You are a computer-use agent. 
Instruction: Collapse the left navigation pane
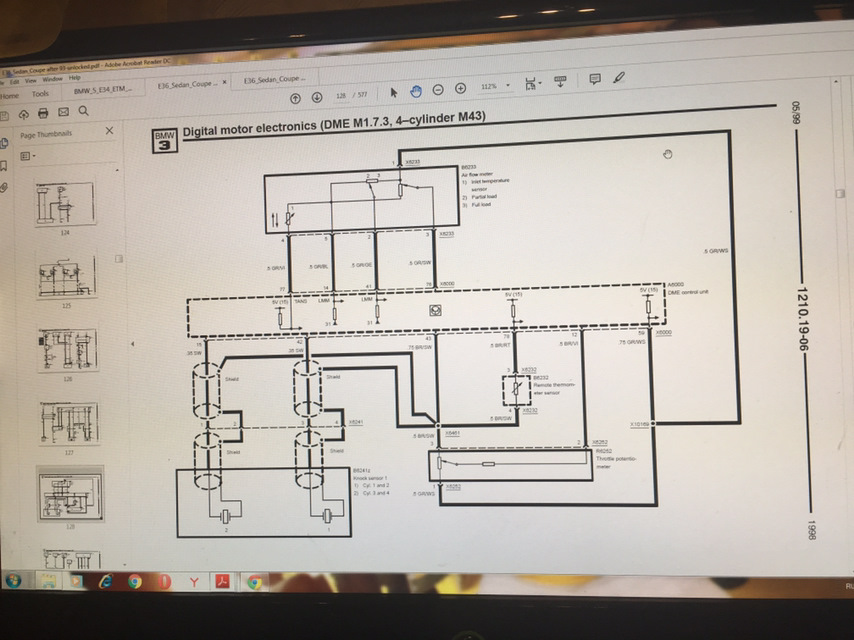tap(132, 344)
